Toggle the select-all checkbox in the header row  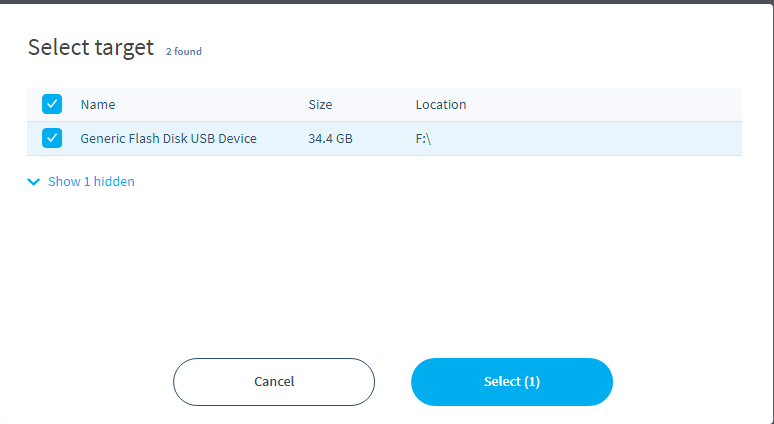52,104
